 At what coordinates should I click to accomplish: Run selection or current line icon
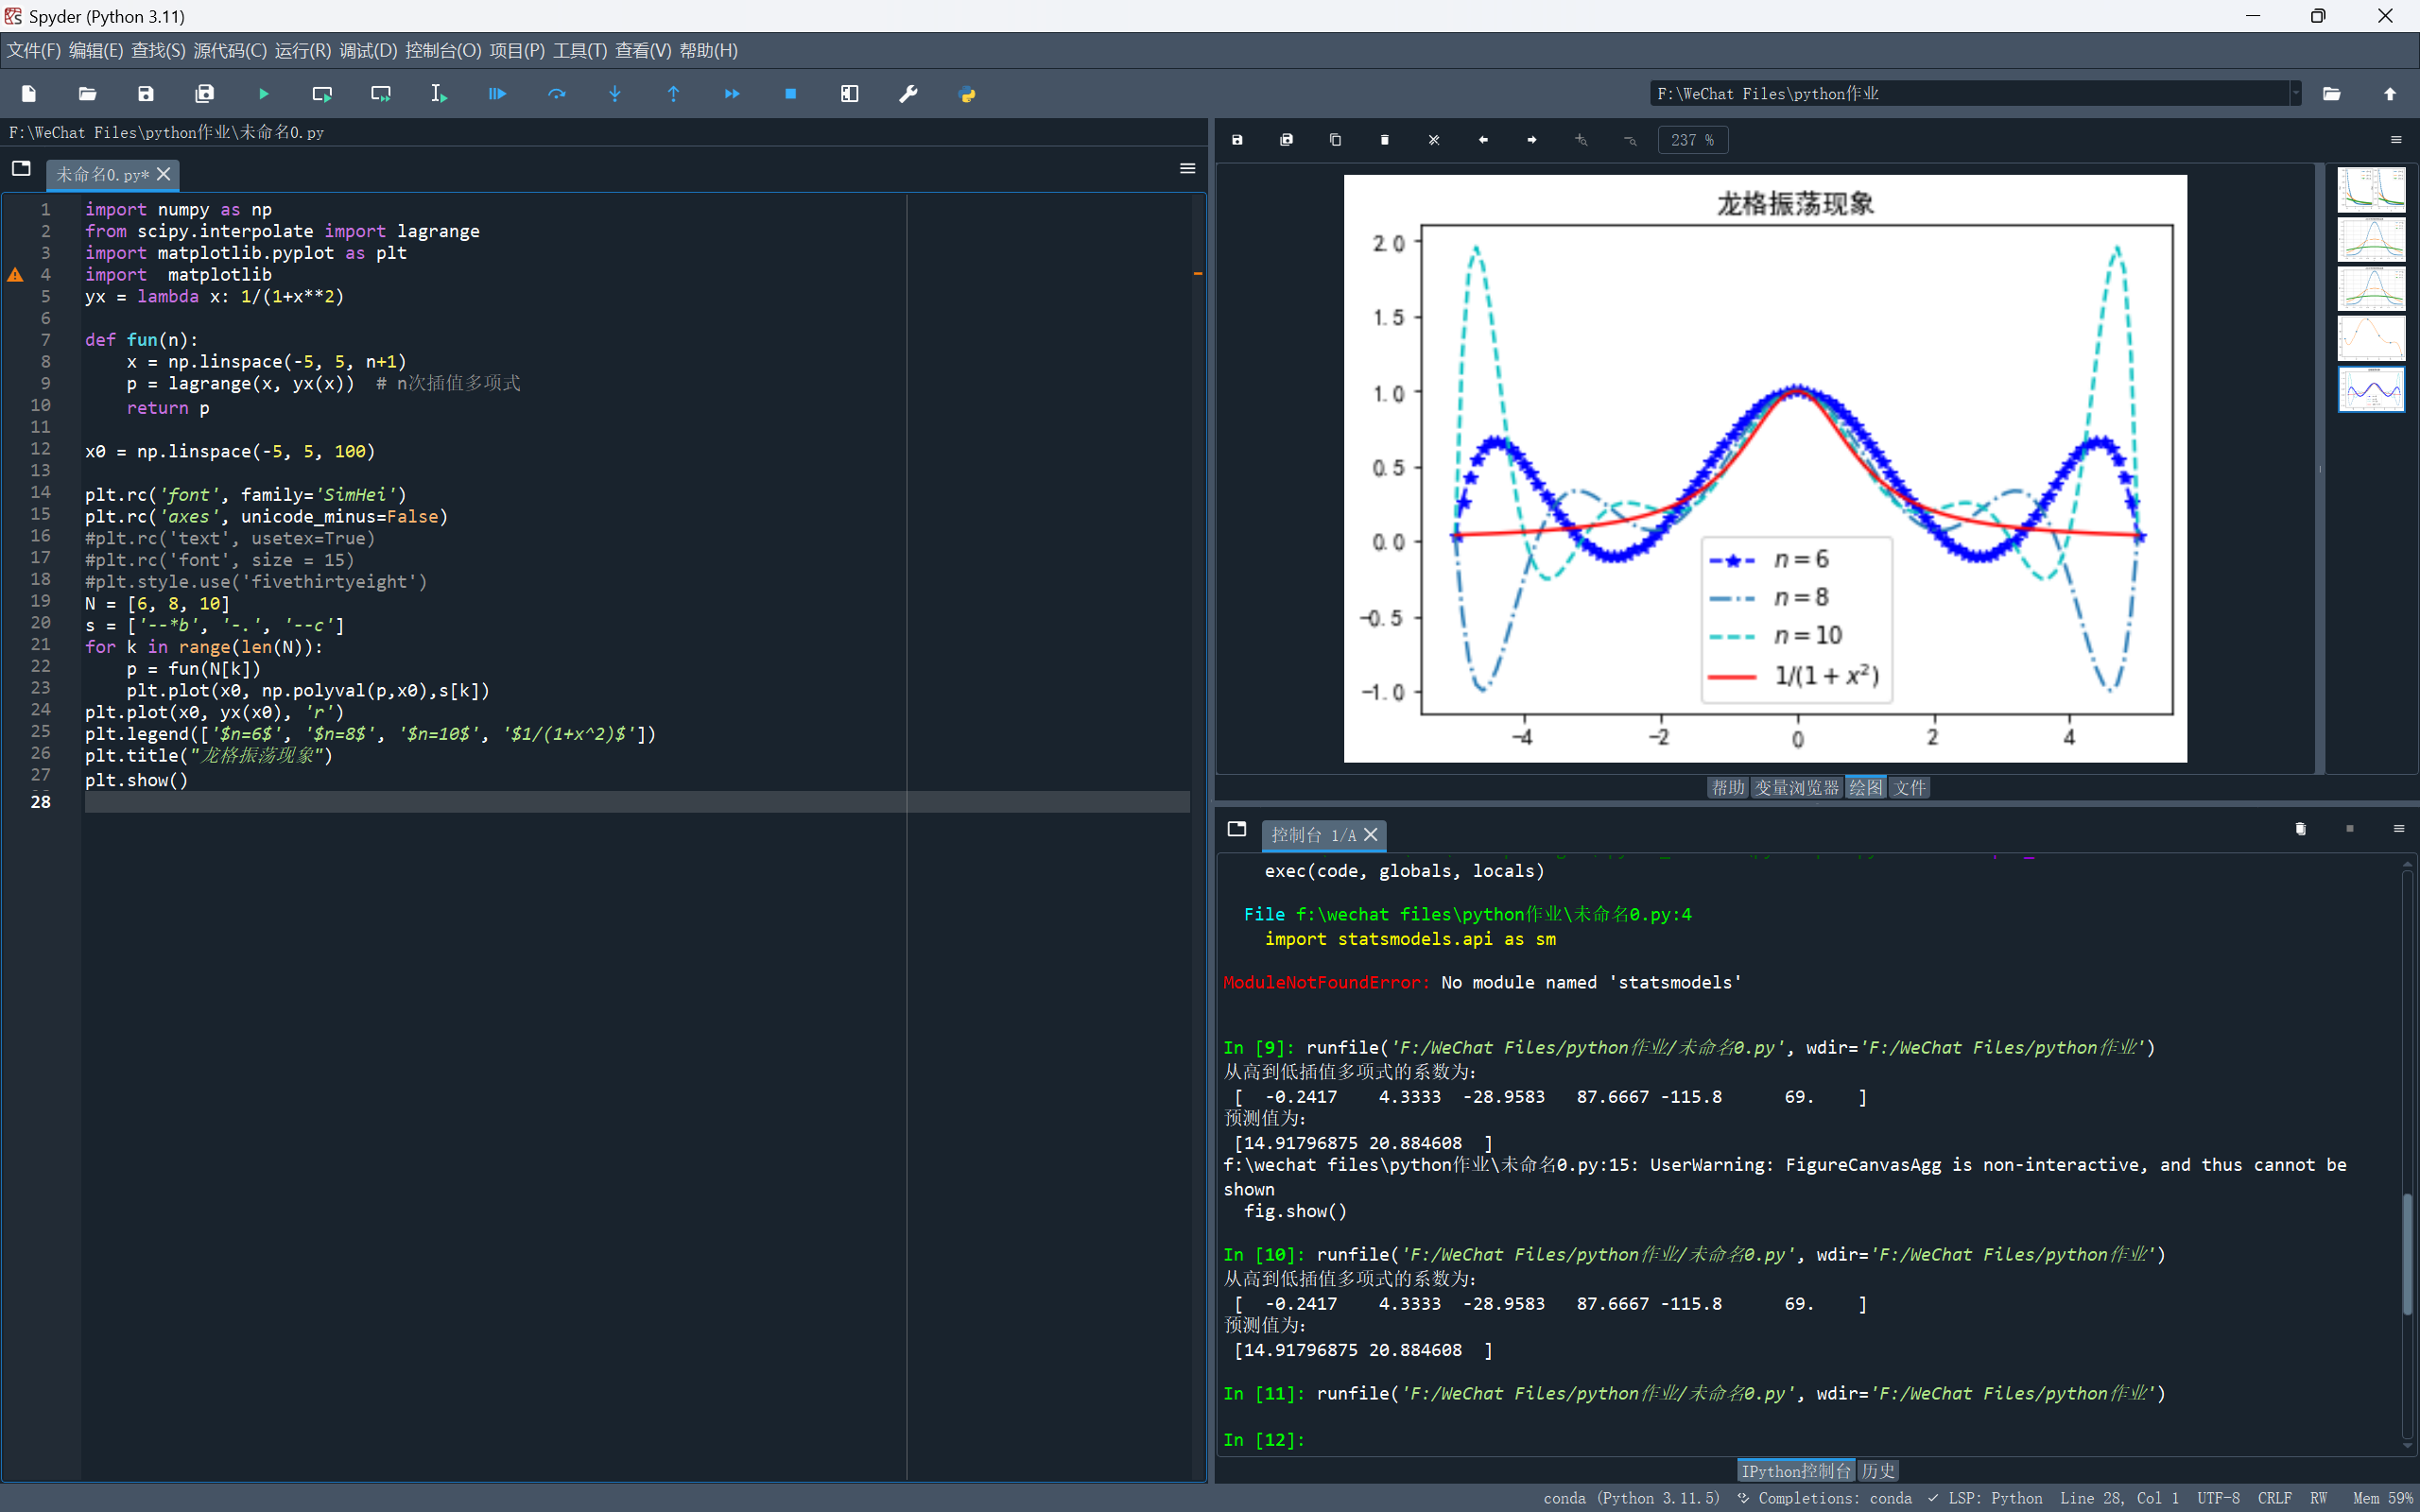(439, 93)
